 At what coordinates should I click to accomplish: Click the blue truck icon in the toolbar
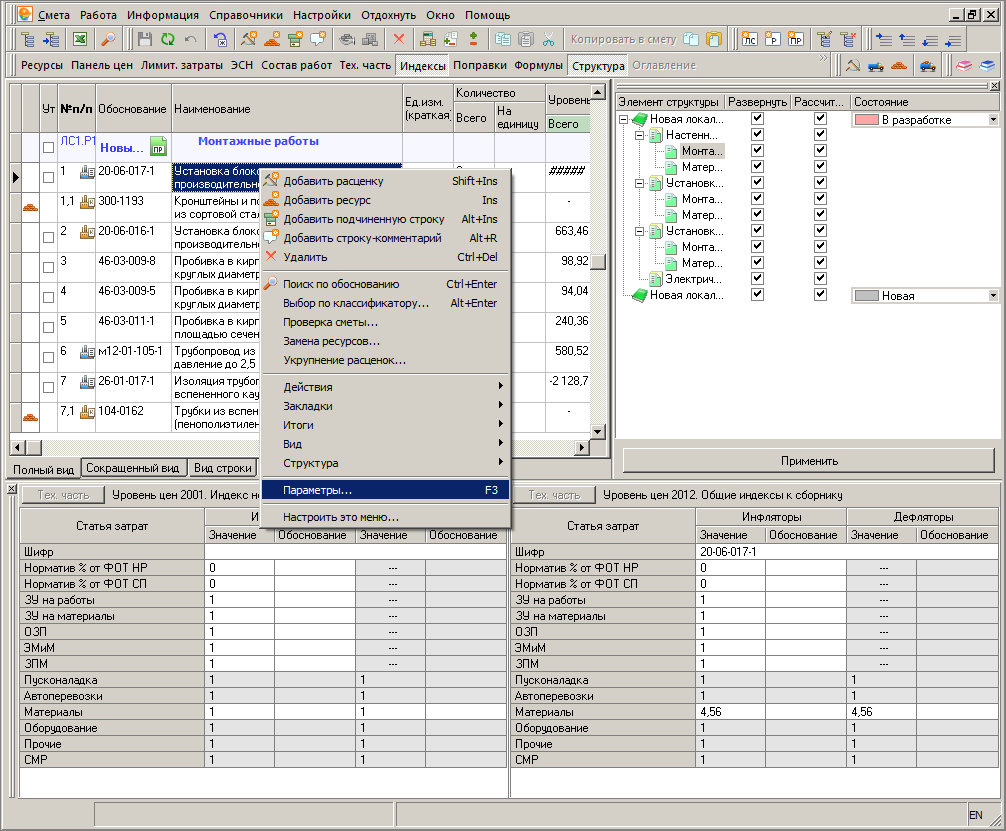[876, 65]
